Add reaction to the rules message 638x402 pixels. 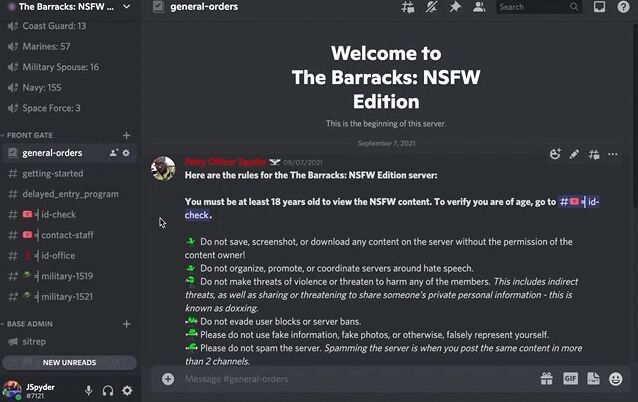click(555, 154)
